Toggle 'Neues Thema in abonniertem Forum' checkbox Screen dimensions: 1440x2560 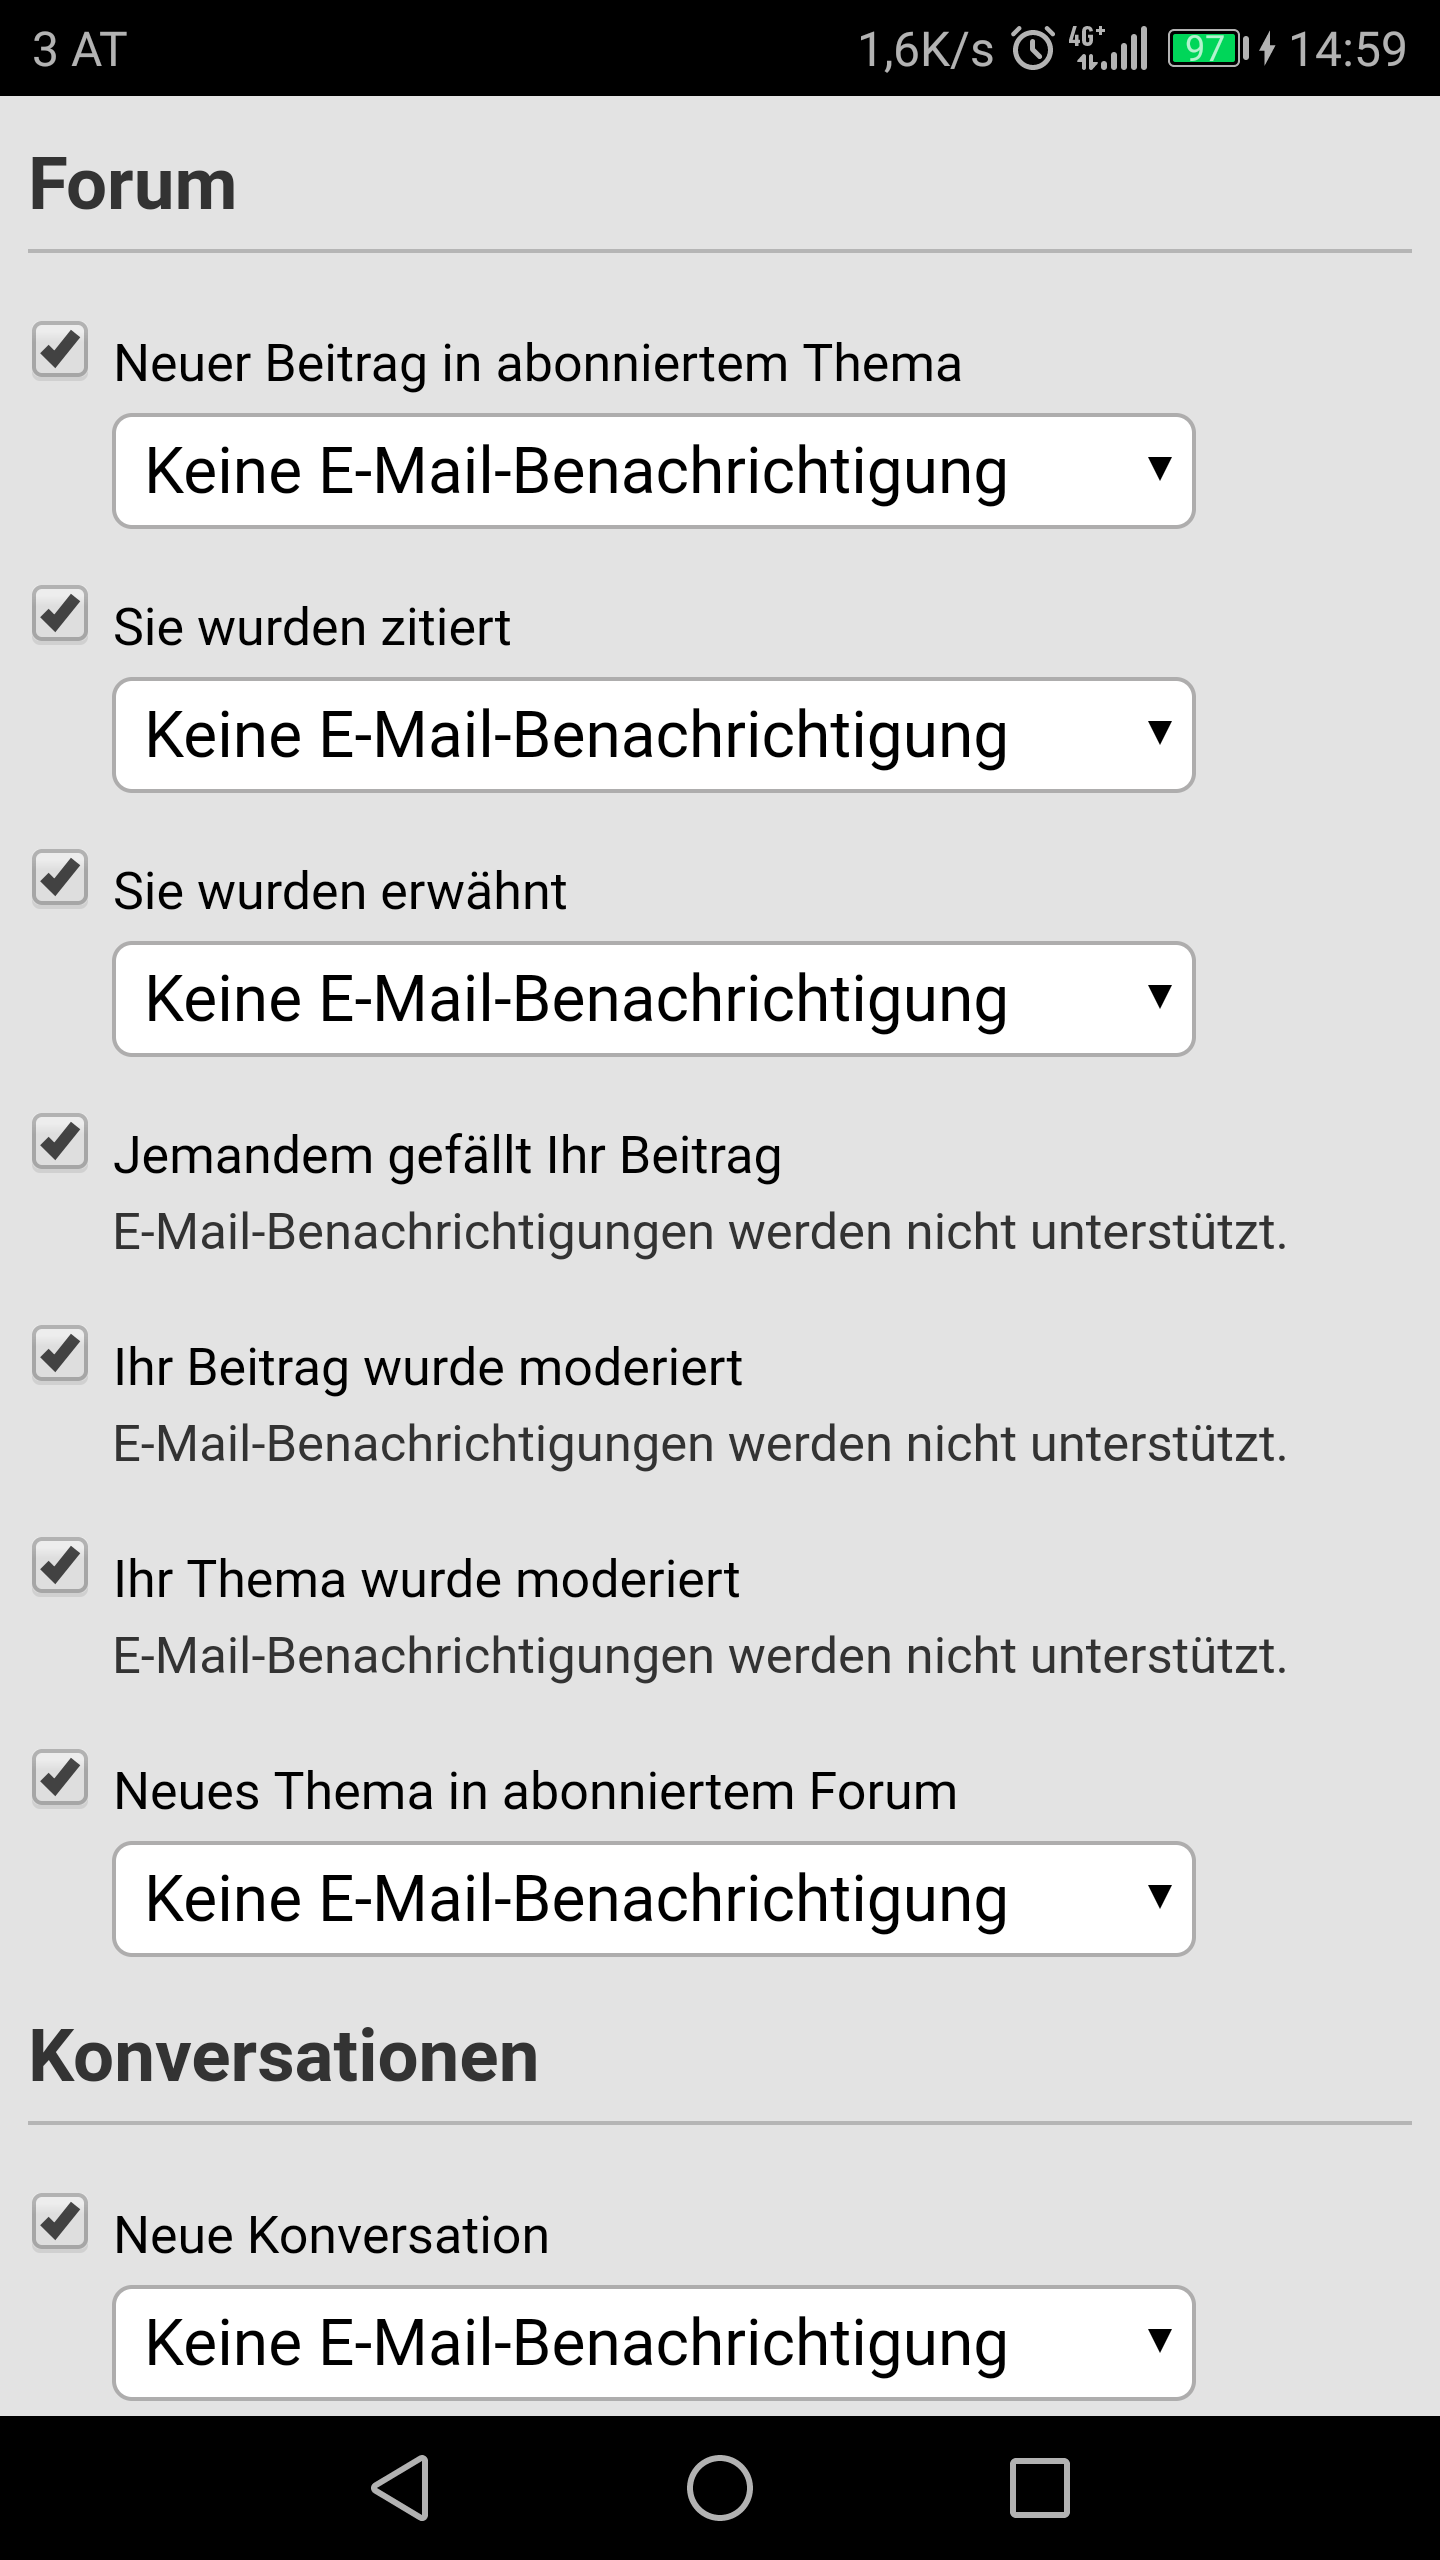[x=60, y=1778]
